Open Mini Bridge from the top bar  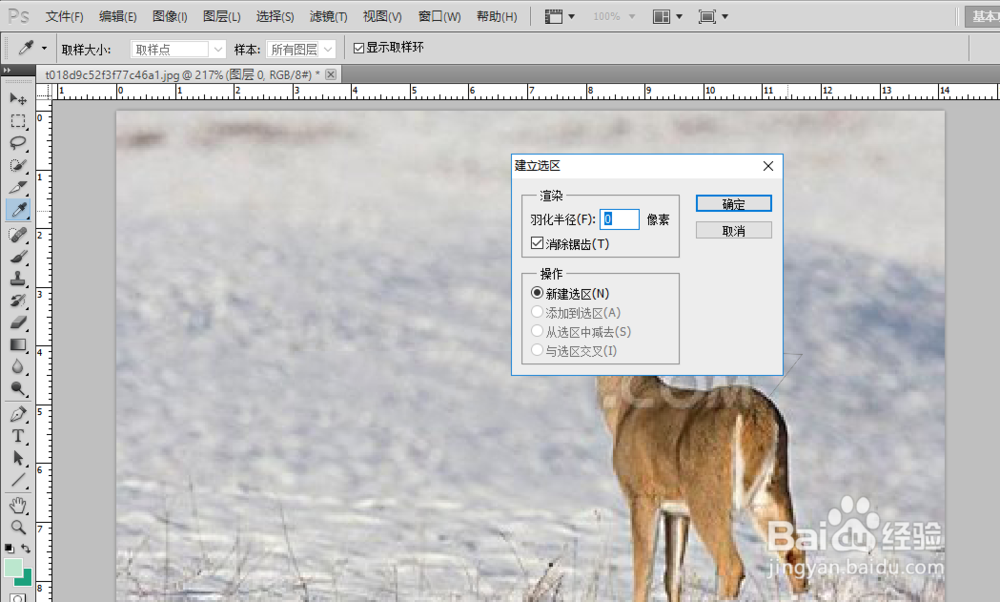click(x=554, y=17)
